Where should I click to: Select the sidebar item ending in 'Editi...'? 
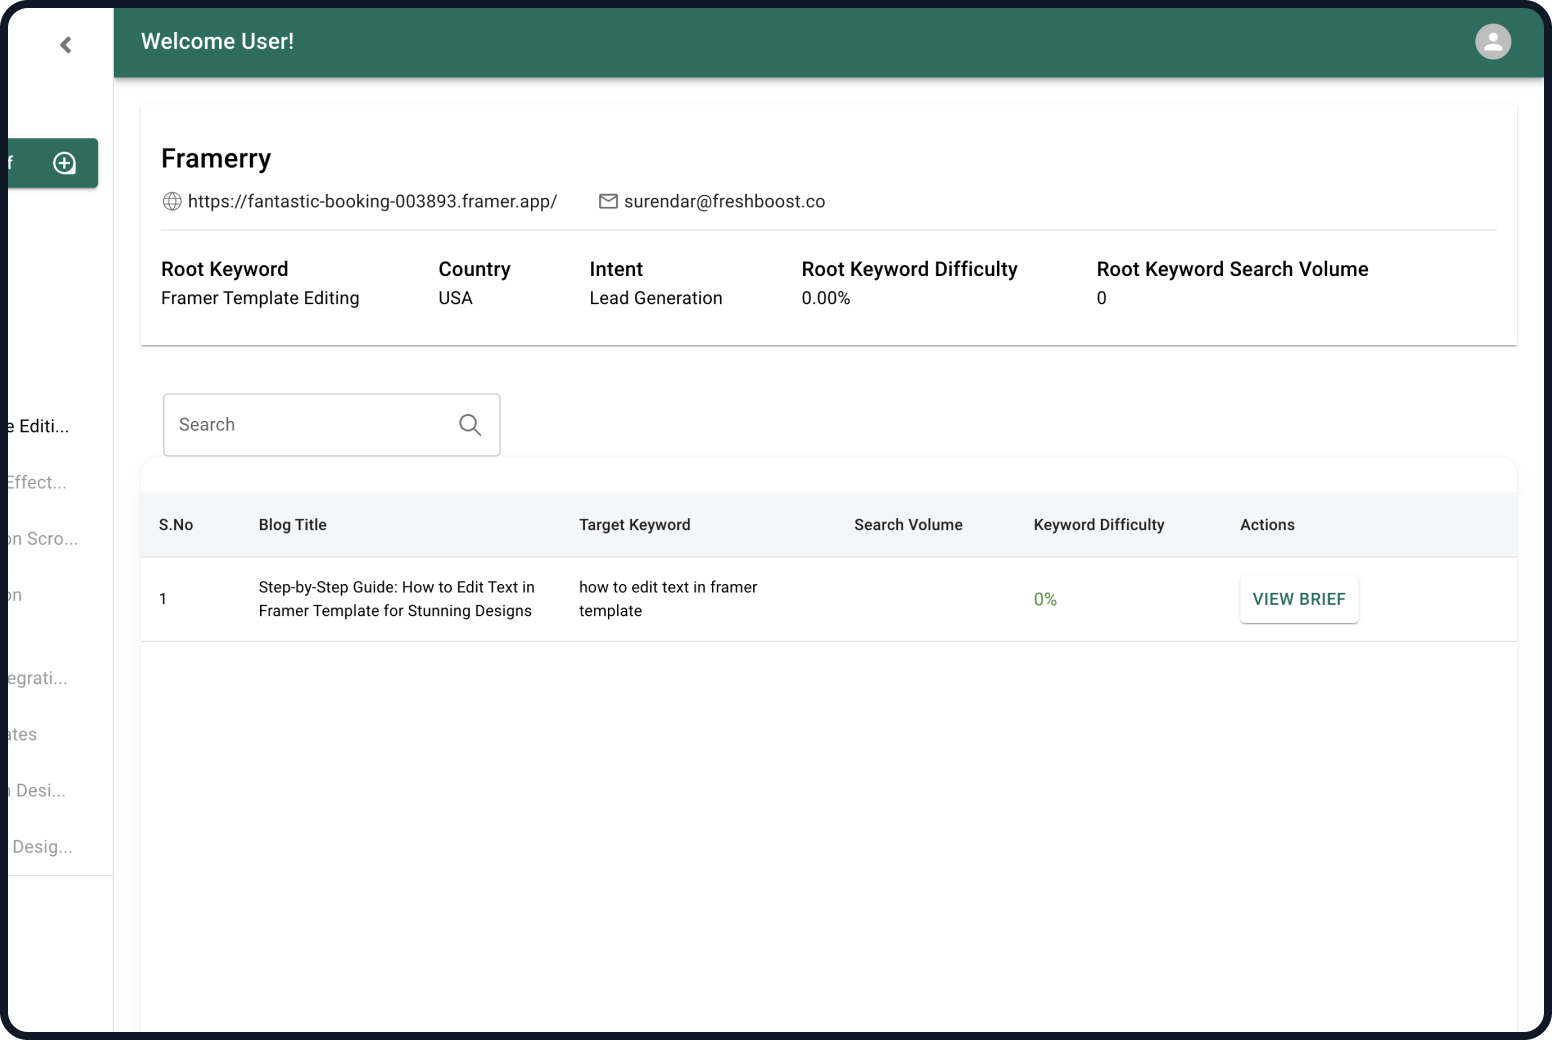pyautogui.click(x=36, y=426)
